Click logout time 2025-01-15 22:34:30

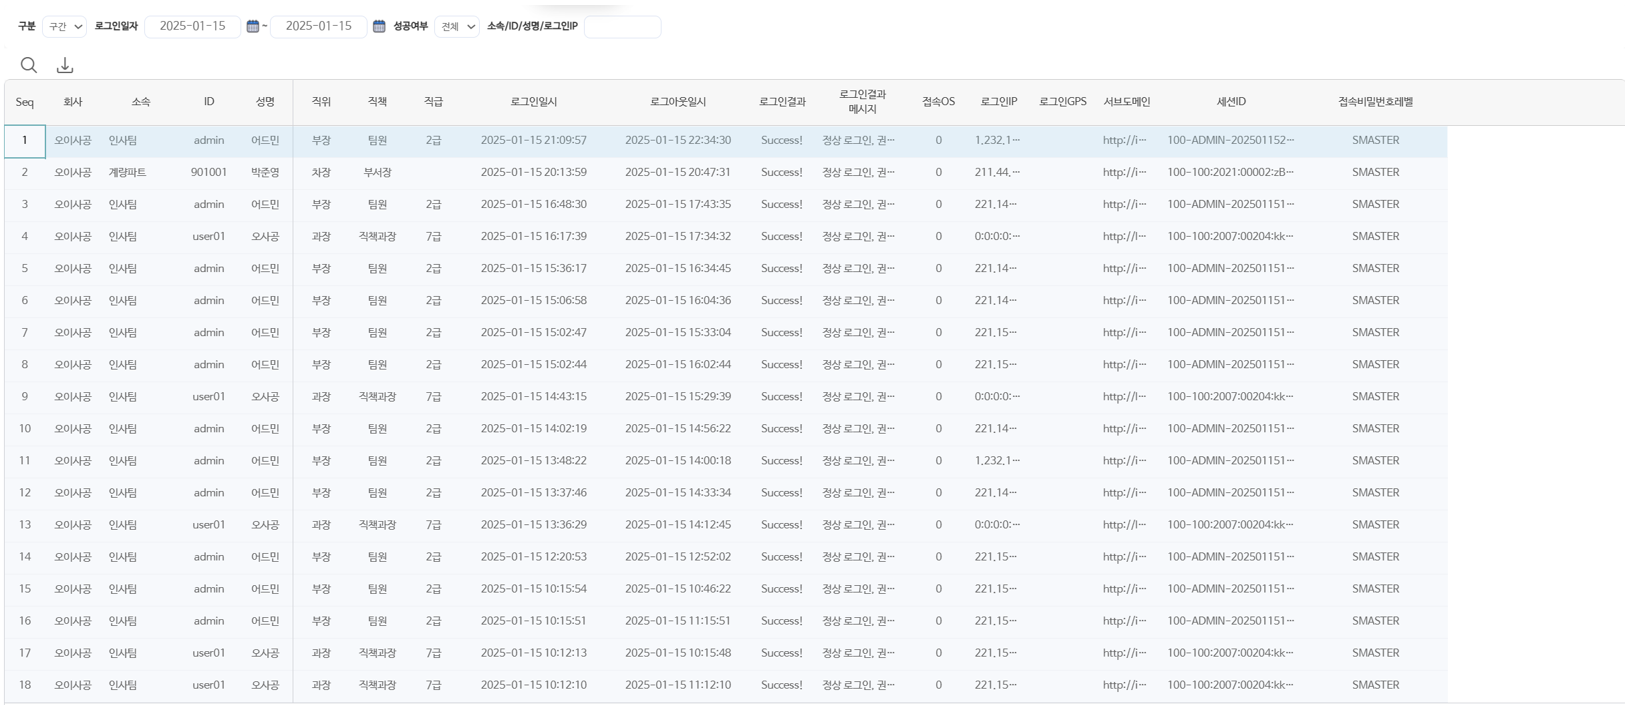click(678, 141)
